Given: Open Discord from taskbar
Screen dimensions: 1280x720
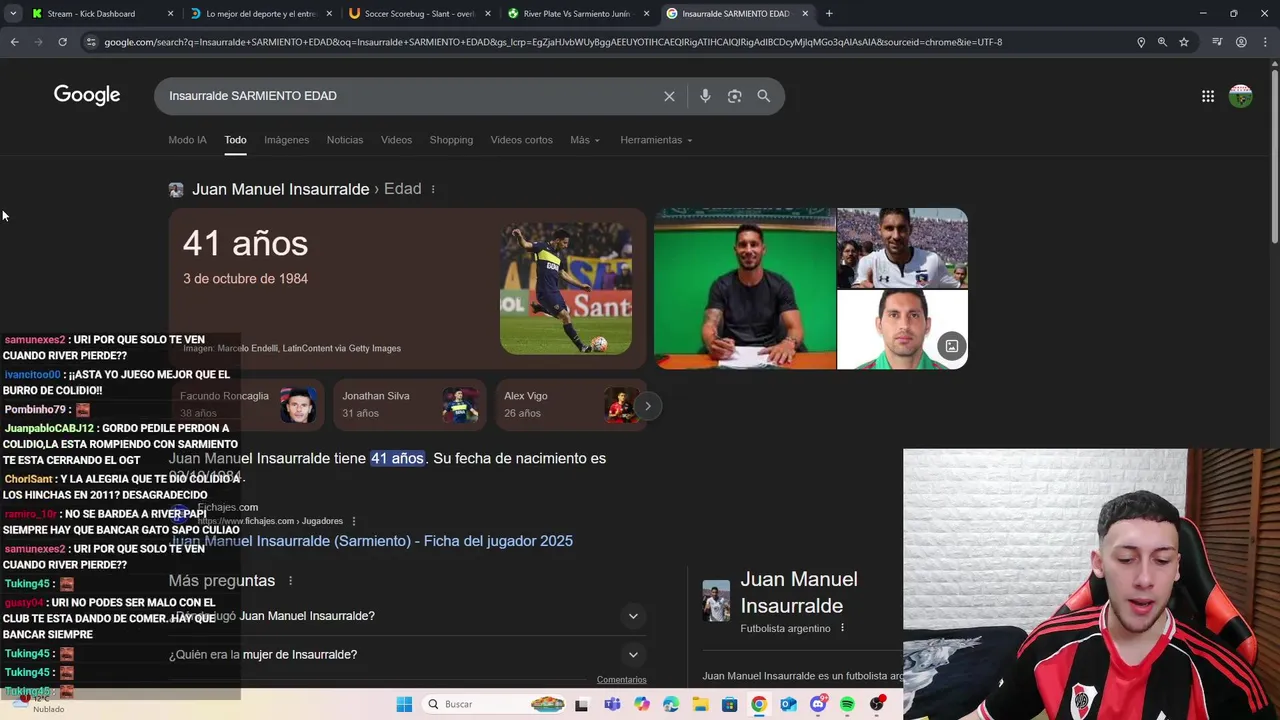Looking at the screenshot, I should click(x=818, y=704).
